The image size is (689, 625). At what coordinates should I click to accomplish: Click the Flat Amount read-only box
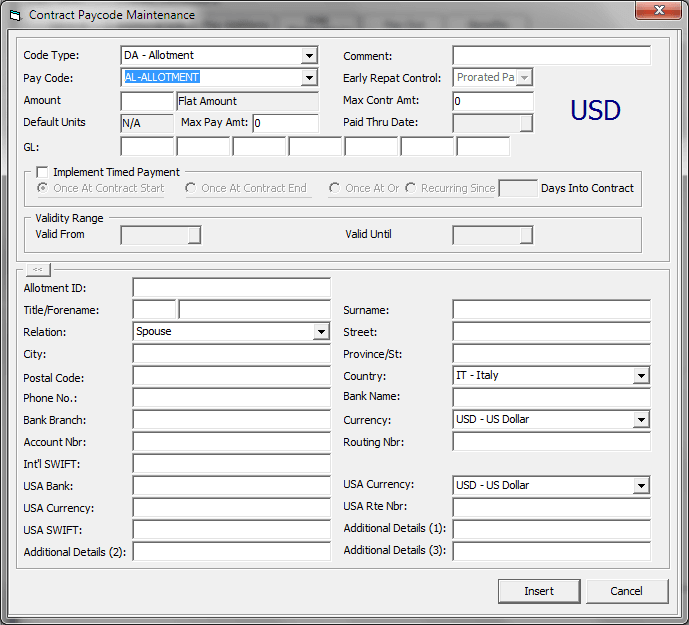247,101
